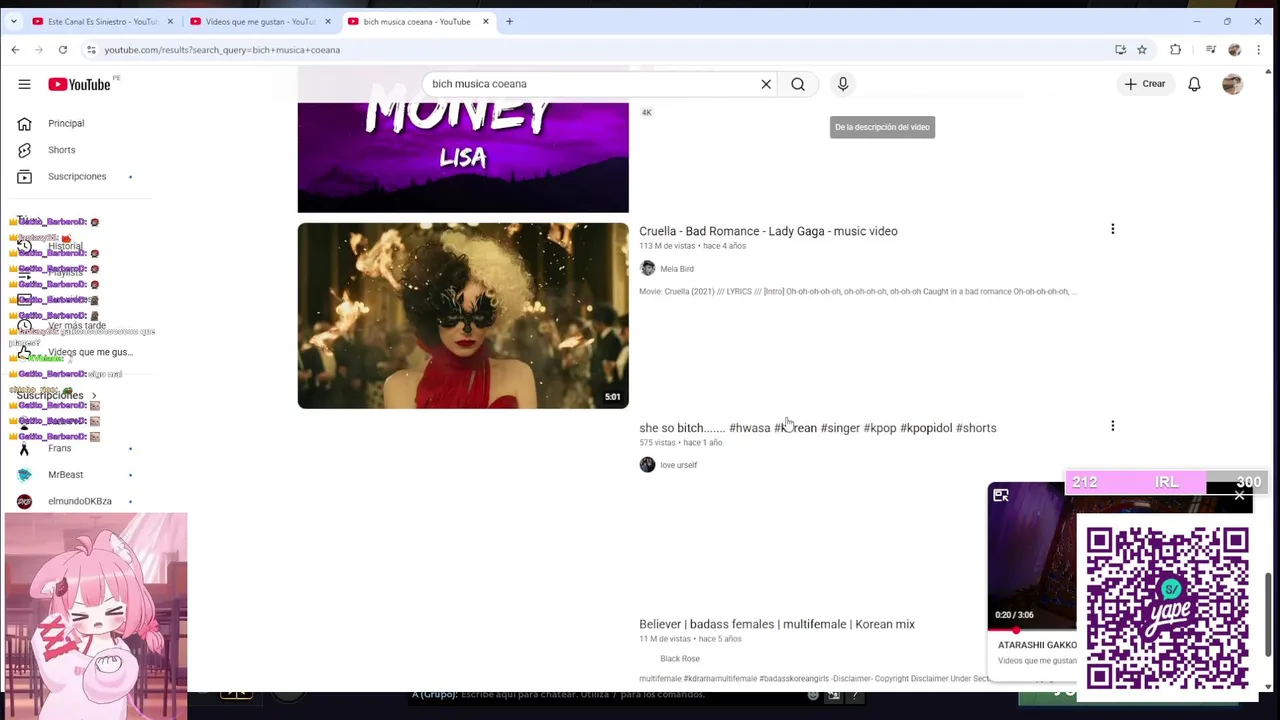Go to YouTube home via the logo
This screenshot has width=1280, height=720.
[80, 84]
